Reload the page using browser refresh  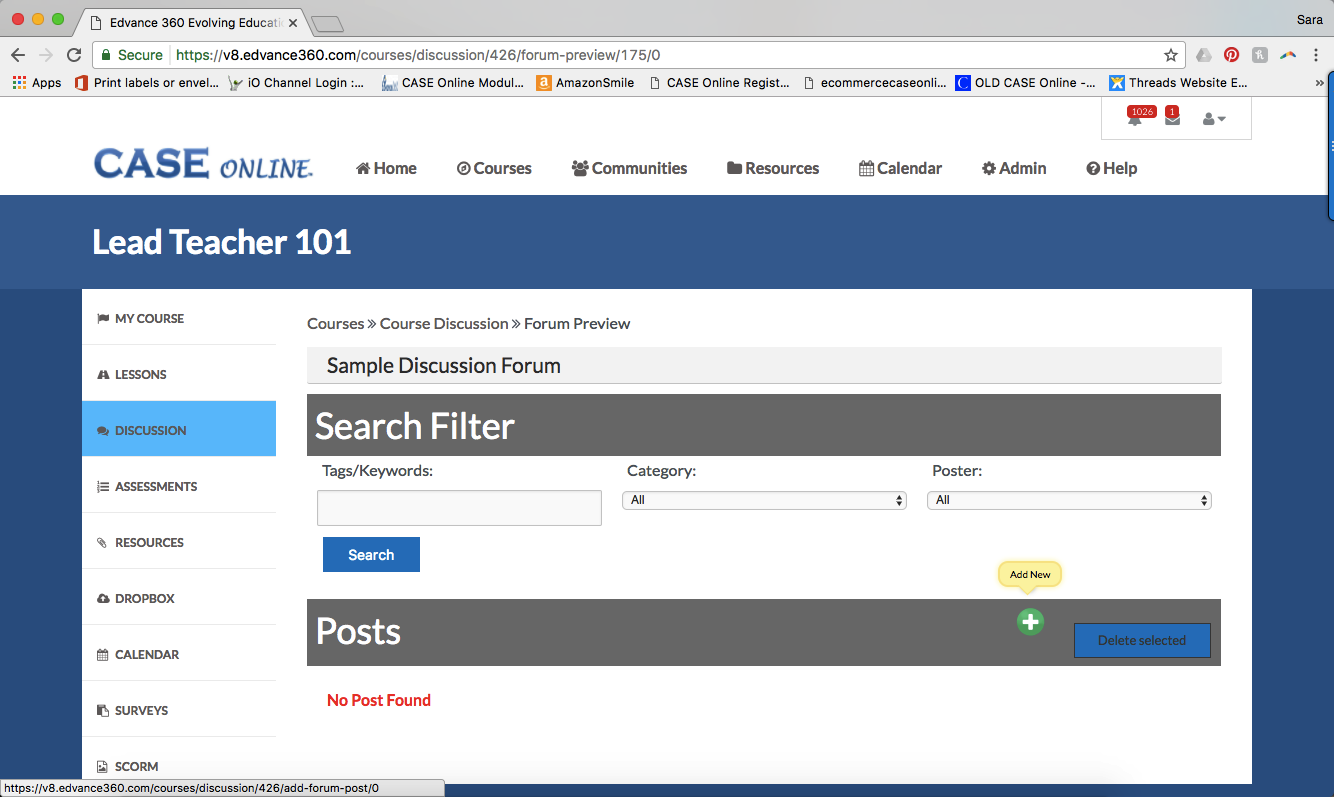coord(74,56)
